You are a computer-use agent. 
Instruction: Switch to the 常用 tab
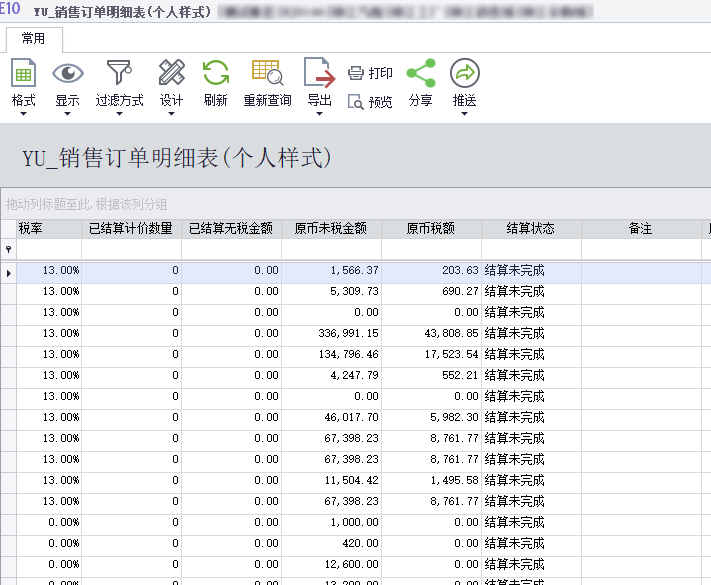34,39
